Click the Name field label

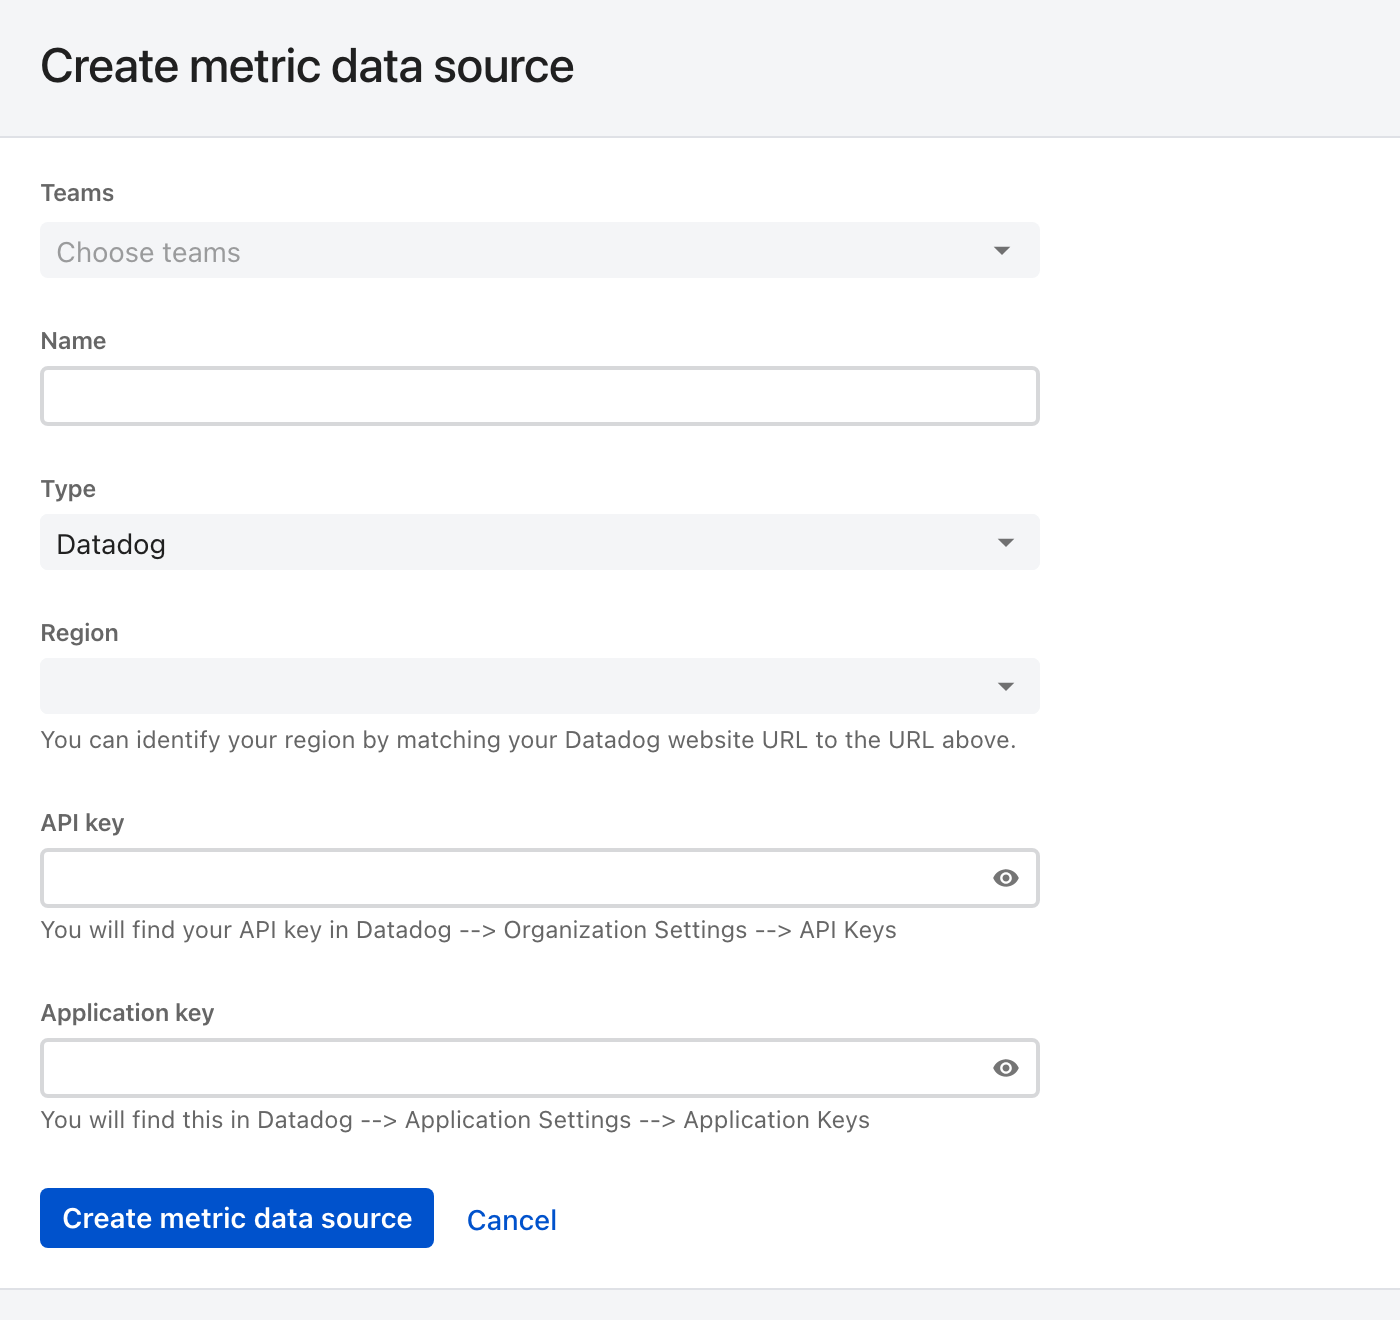[73, 341]
